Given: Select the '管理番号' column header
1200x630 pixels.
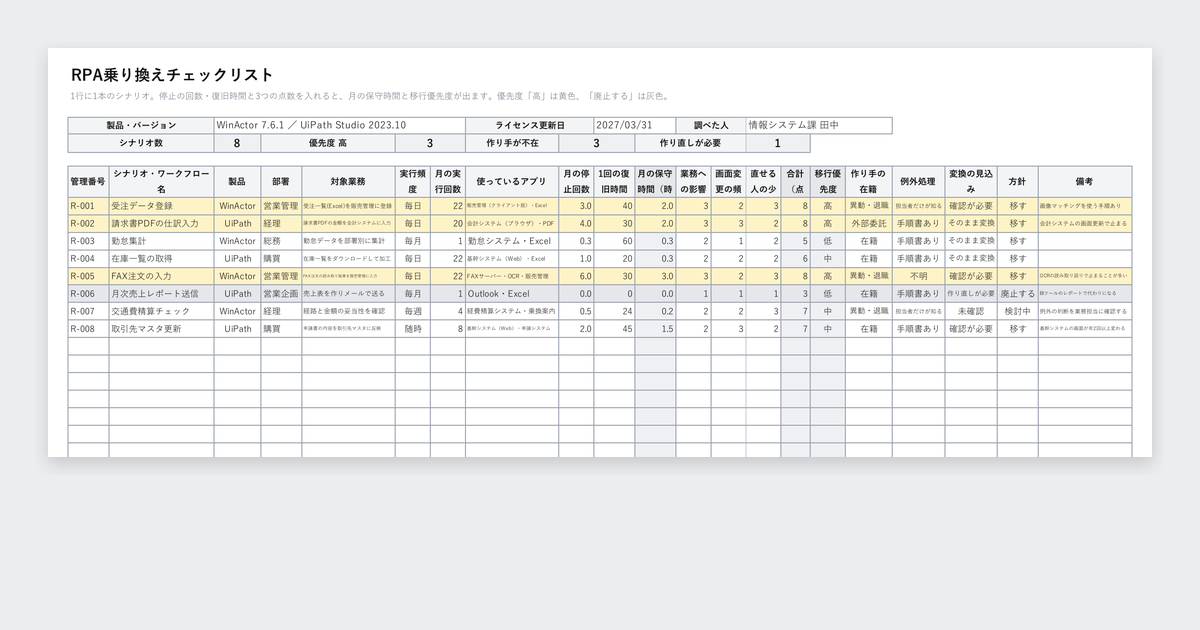Looking at the screenshot, I should click(88, 182).
